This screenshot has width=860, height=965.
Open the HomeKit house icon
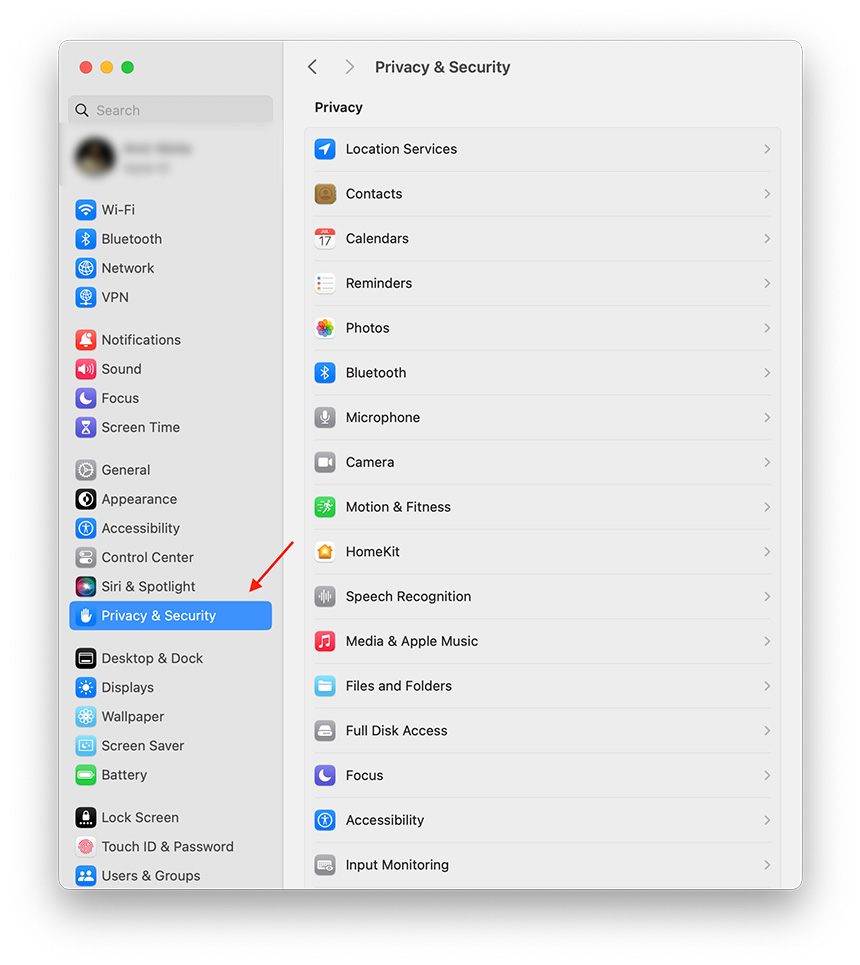[x=325, y=551]
